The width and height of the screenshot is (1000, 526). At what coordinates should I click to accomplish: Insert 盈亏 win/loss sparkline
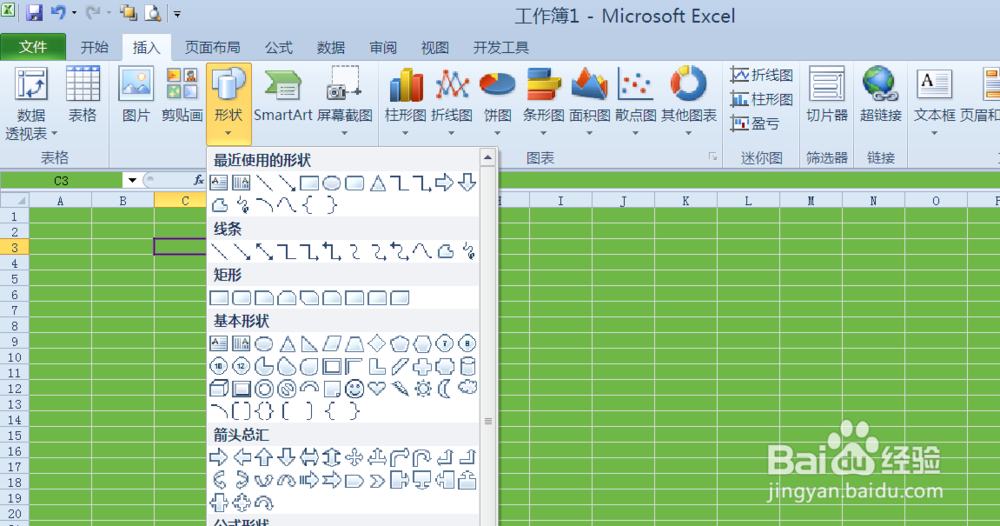pyautogui.click(x=755, y=123)
